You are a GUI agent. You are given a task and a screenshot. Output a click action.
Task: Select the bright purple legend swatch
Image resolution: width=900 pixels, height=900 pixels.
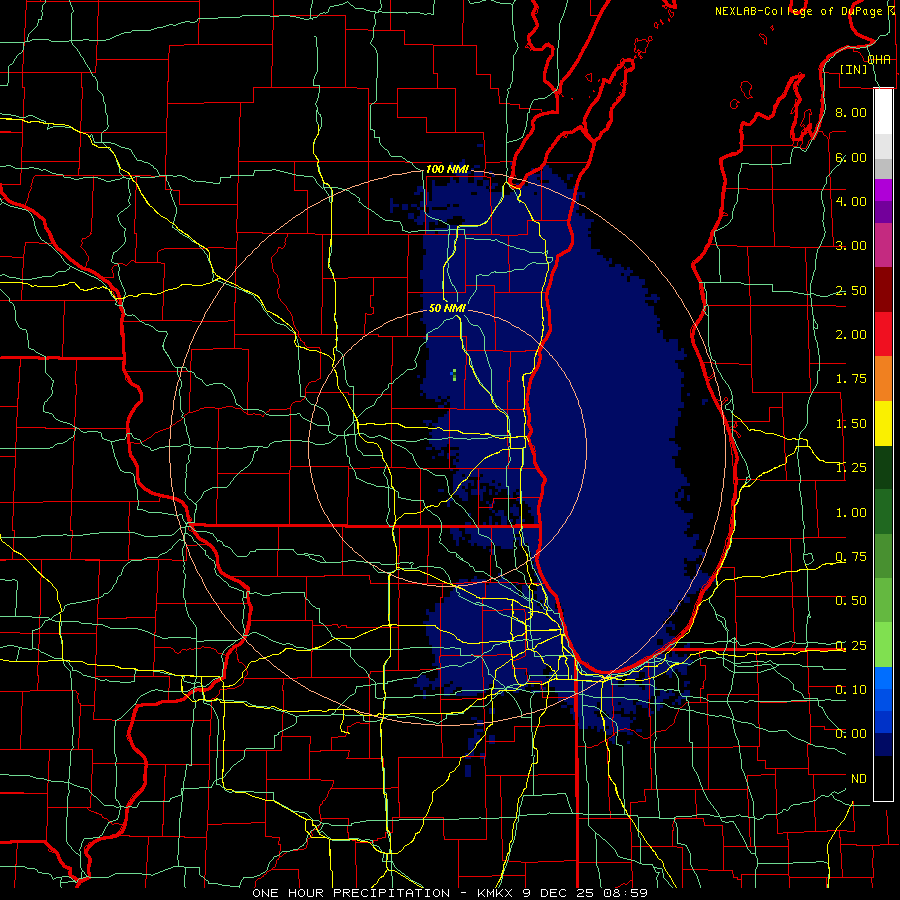883,191
